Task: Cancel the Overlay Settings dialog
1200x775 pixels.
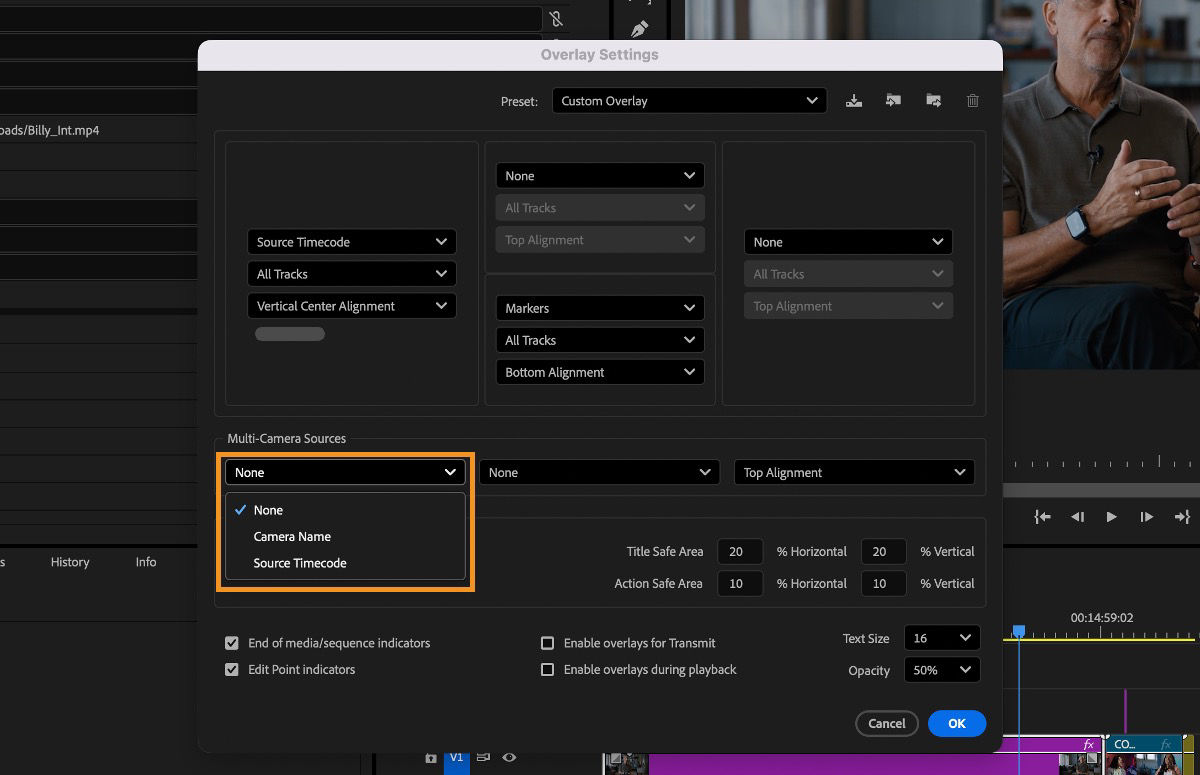Action: point(886,723)
